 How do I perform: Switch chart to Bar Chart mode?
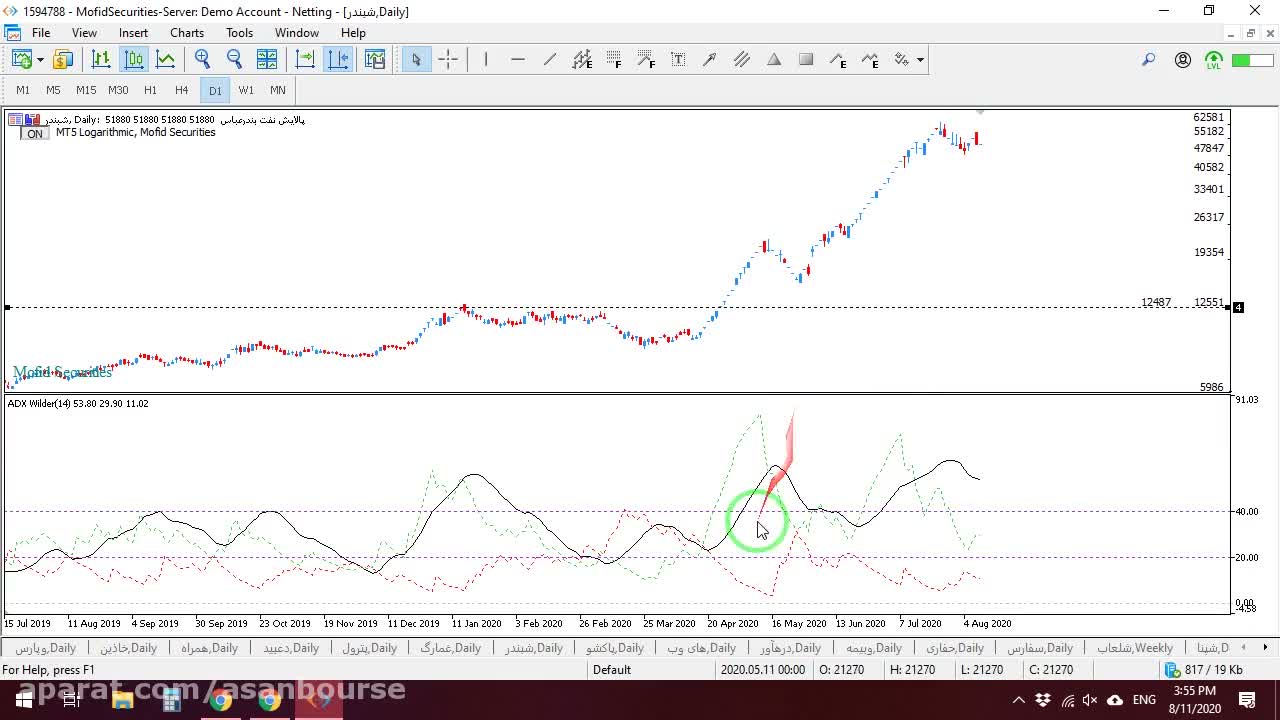pos(101,60)
